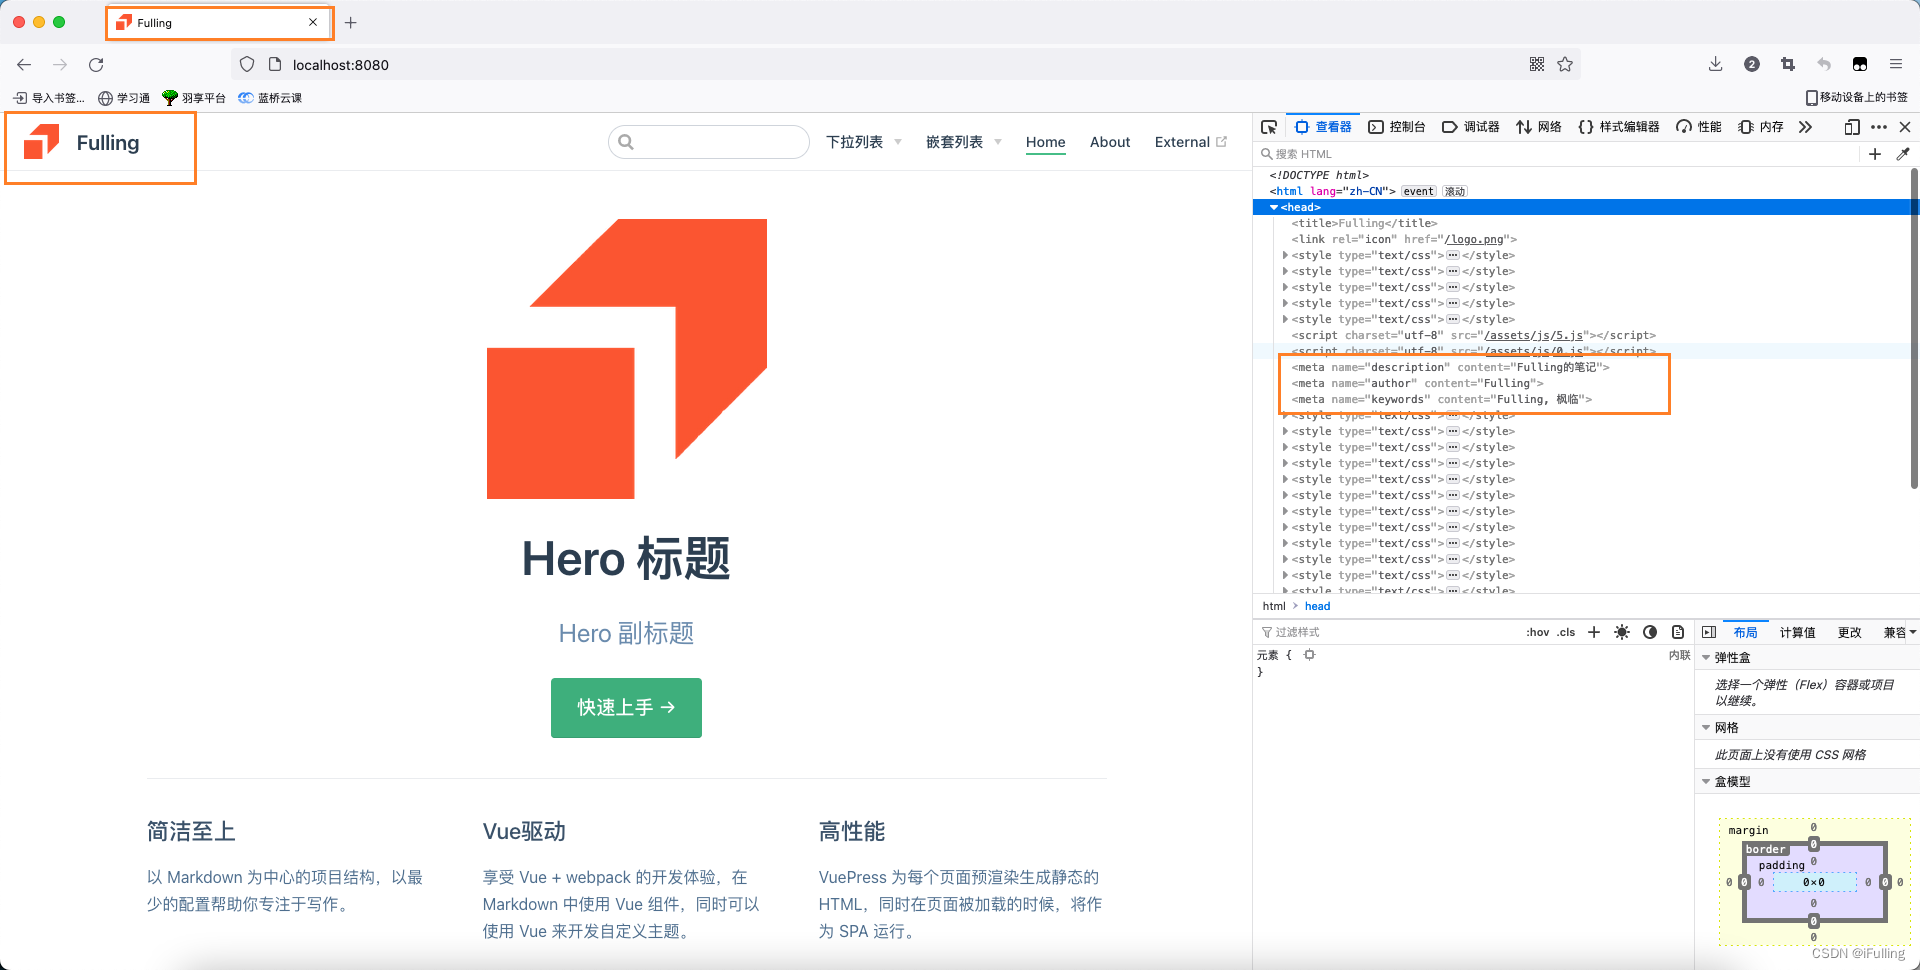
Task: Collapse the head element node
Action: [x=1274, y=207]
